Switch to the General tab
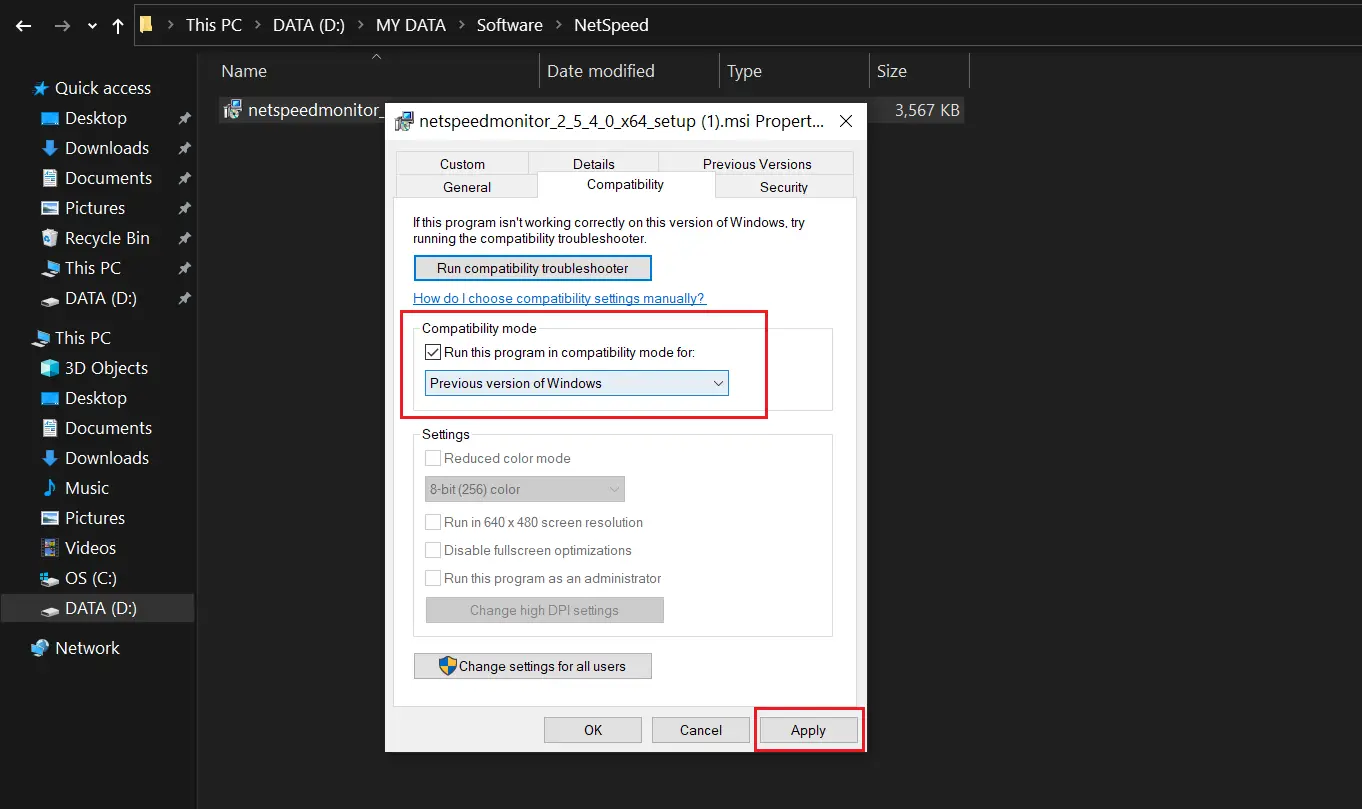1362x809 pixels. click(467, 187)
